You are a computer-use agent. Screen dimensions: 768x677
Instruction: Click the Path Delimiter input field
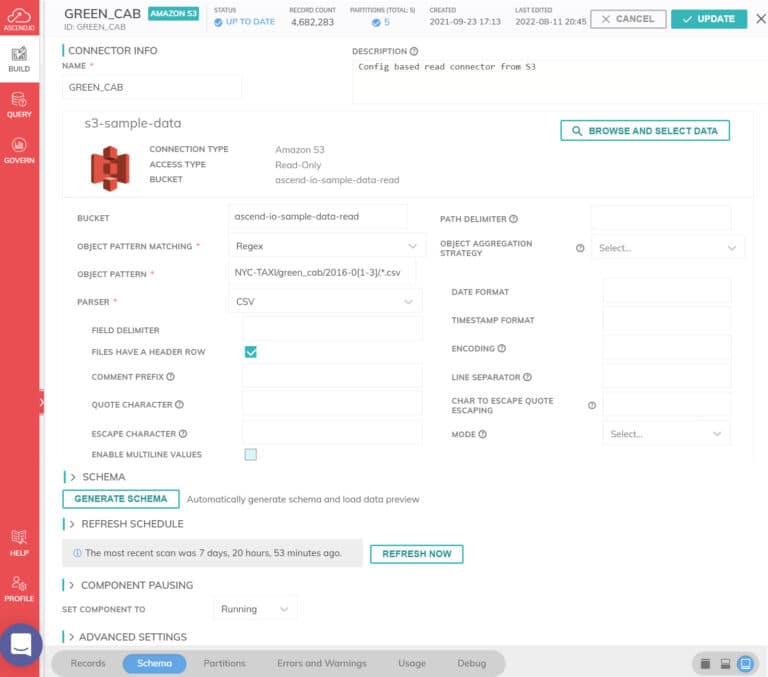[x=661, y=218]
